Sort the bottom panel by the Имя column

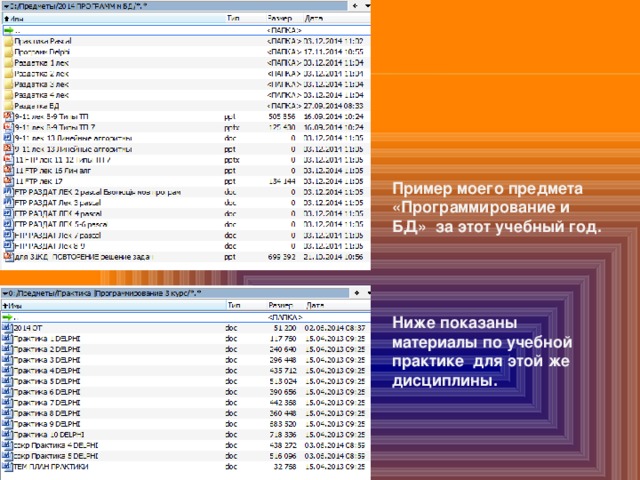point(113,305)
